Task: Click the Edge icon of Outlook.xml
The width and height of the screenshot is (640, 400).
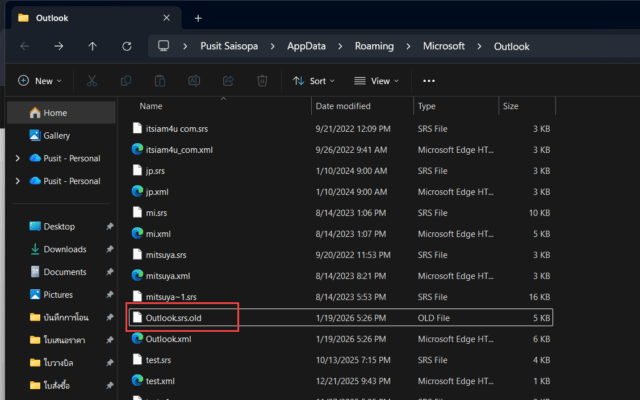Action: [138, 339]
